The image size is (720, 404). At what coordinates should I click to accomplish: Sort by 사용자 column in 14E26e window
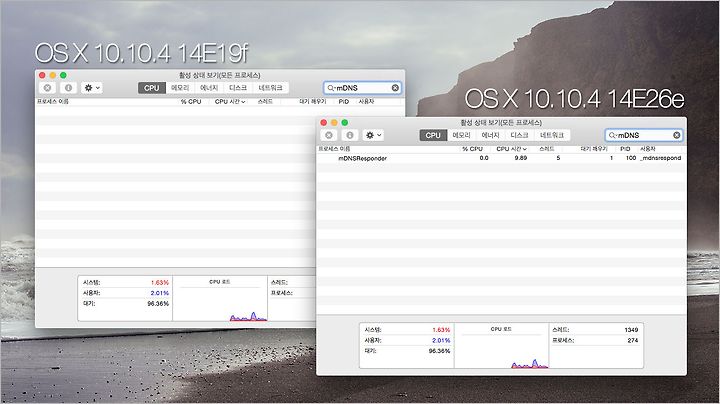point(647,149)
